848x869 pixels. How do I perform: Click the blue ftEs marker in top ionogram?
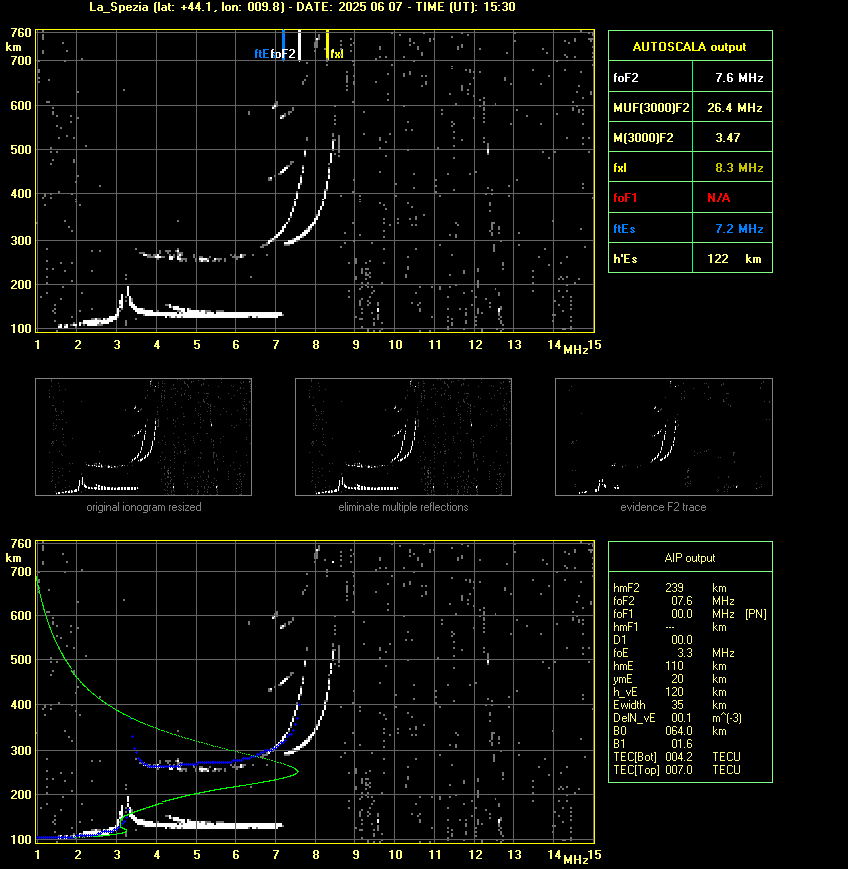283,45
